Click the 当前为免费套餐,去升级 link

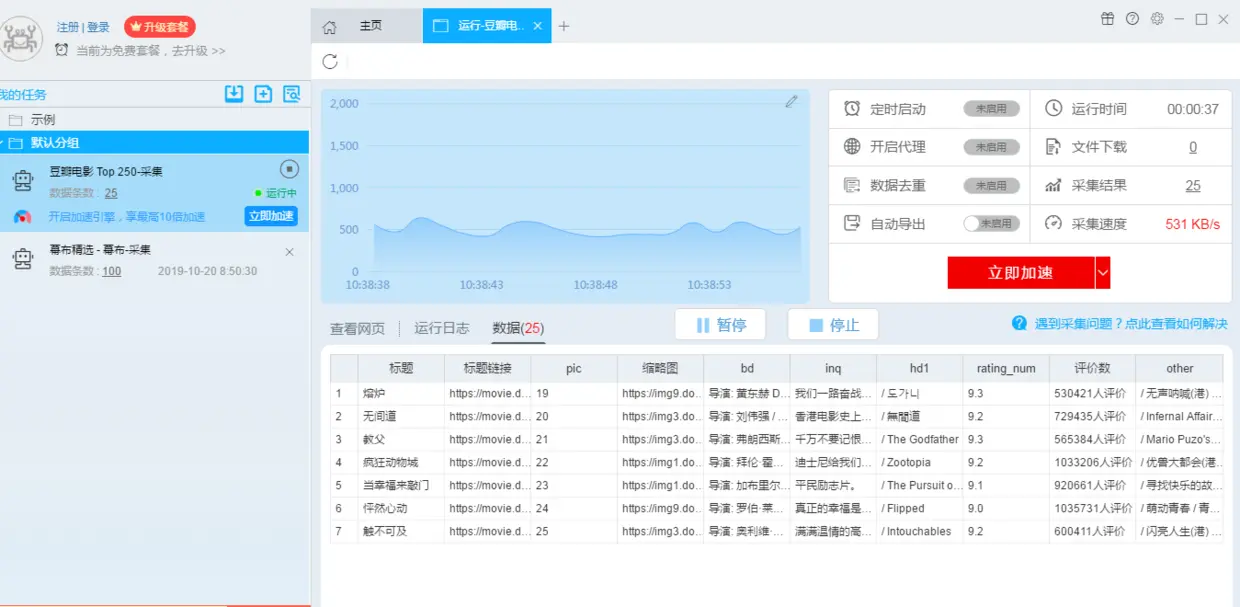pos(151,50)
